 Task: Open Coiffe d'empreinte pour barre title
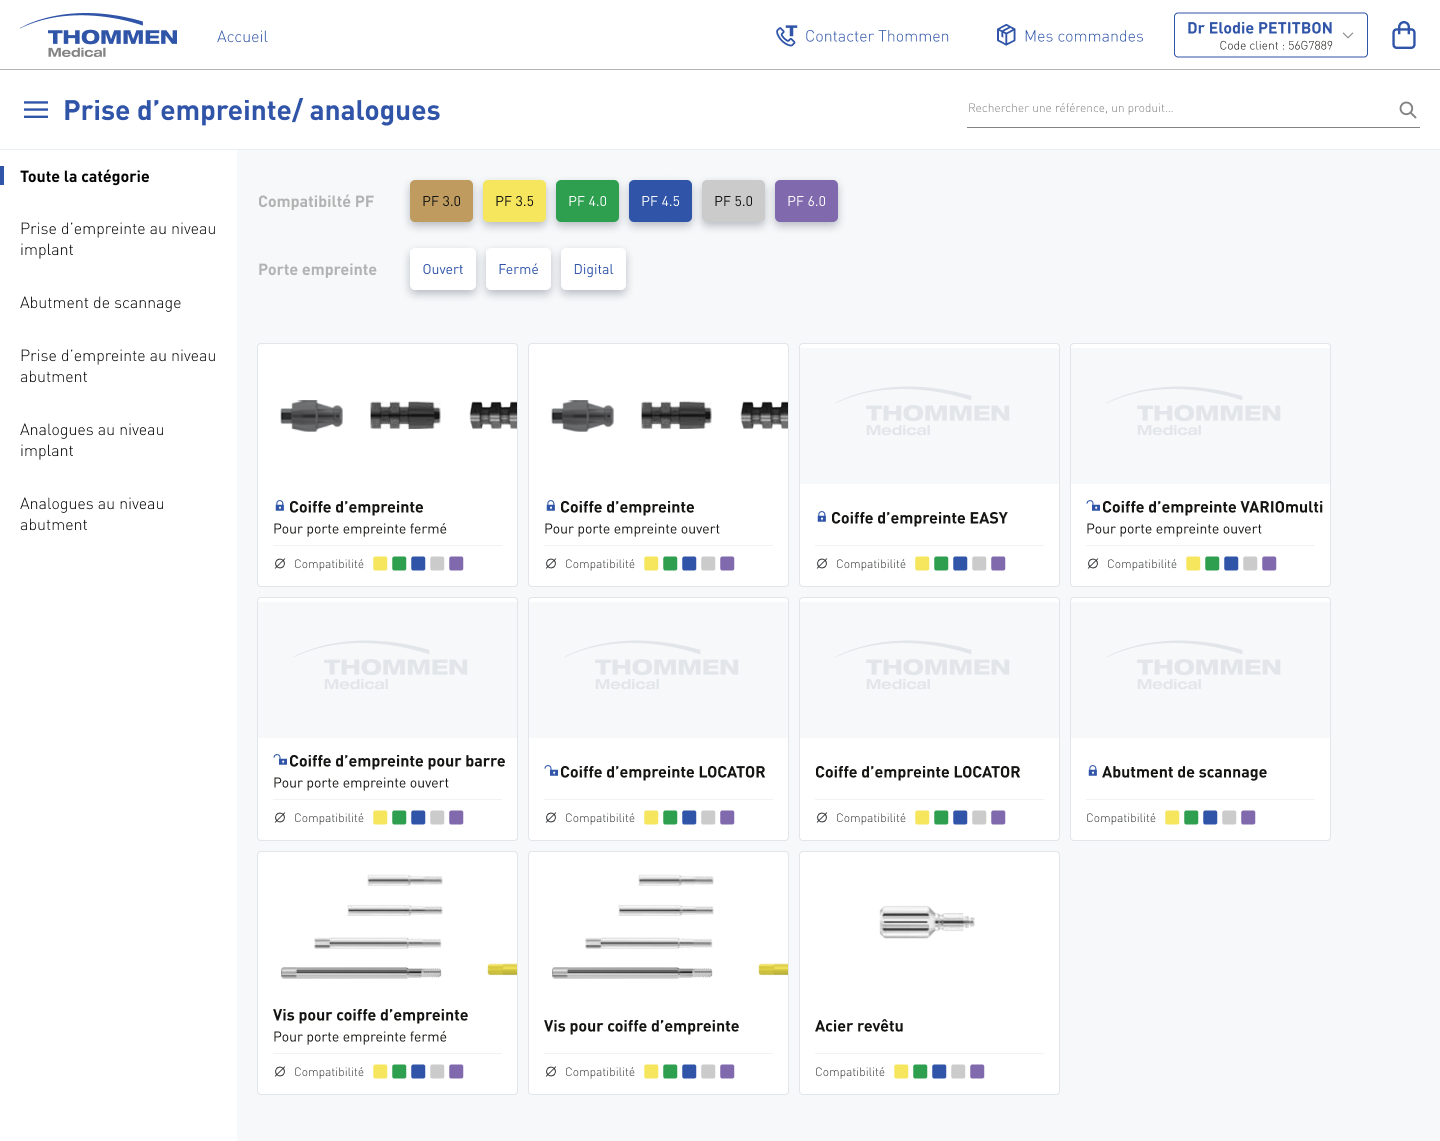(x=397, y=761)
